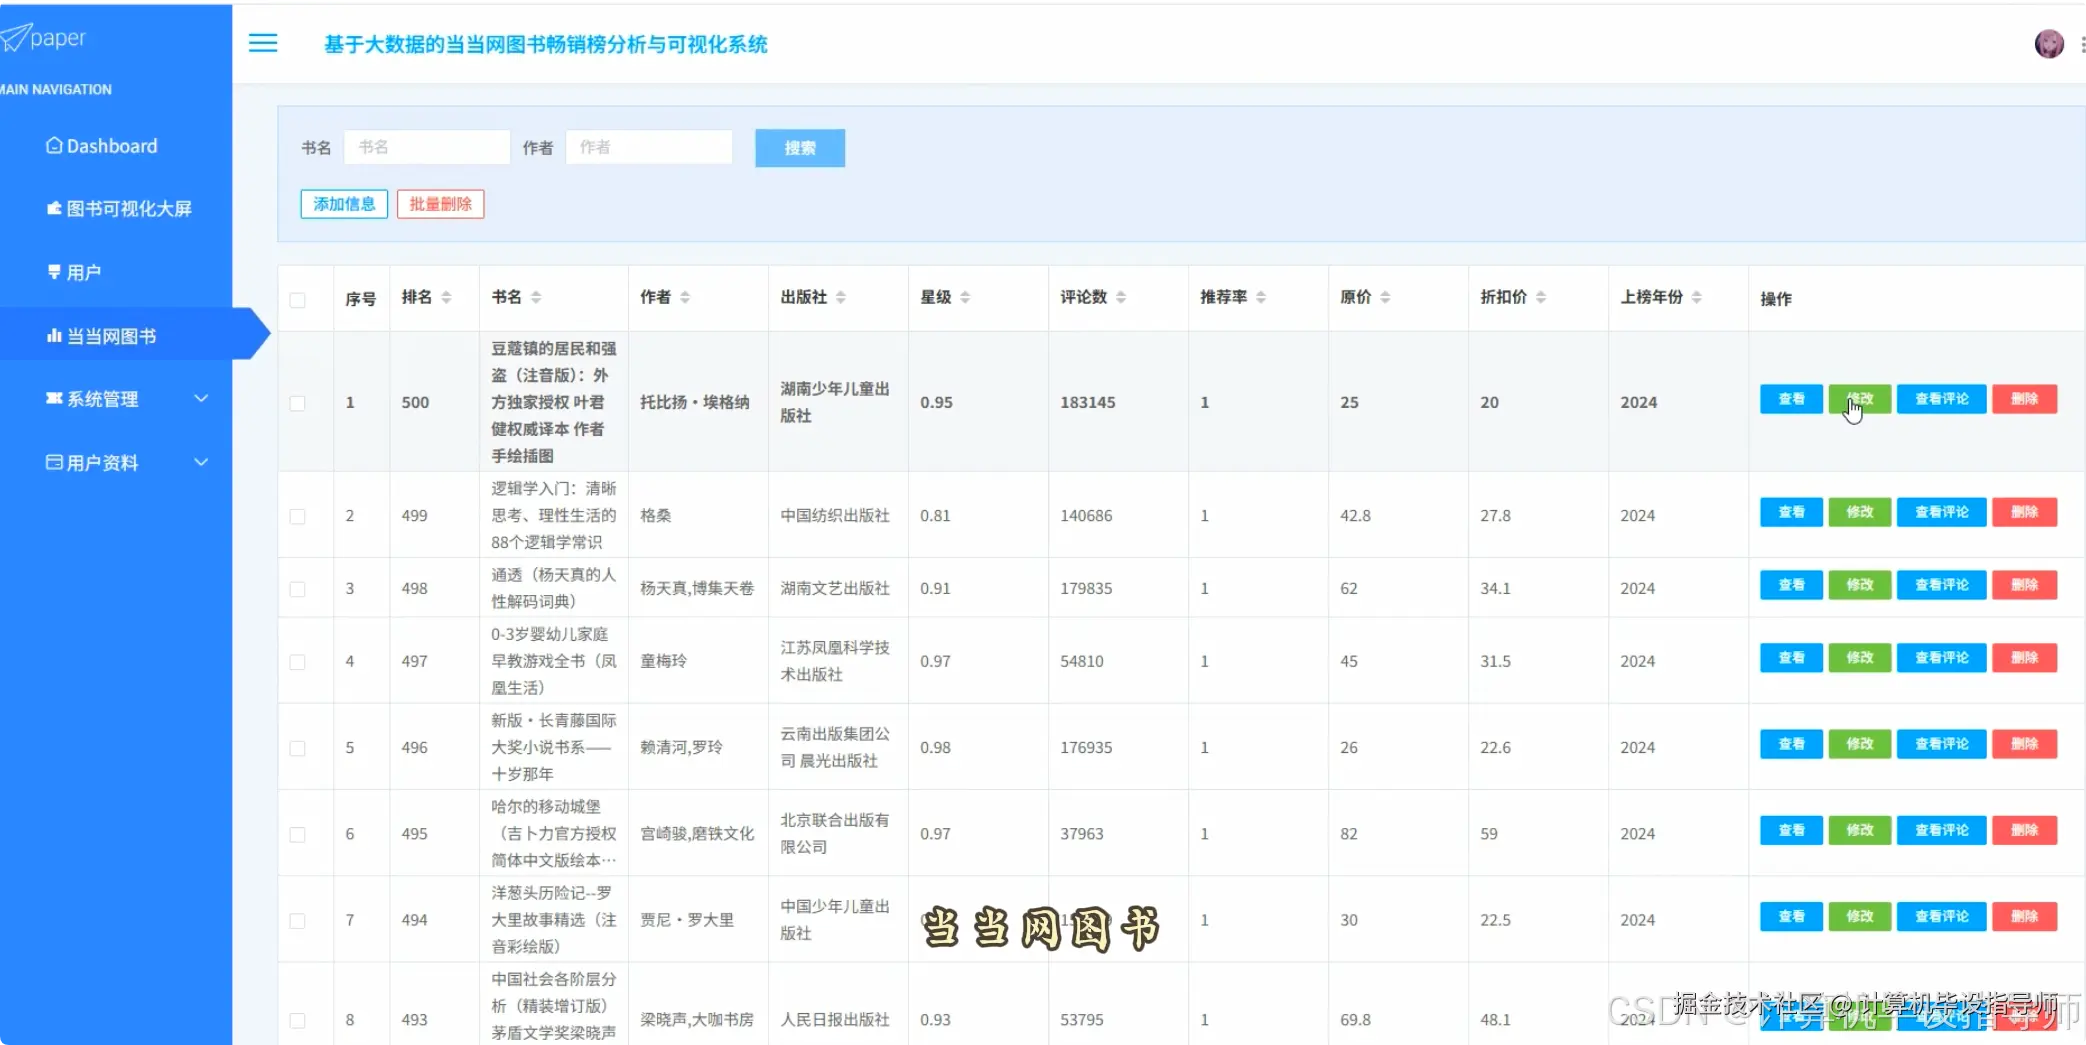Go to the 用户 sidebar item
This screenshot has width=2086, height=1045.
point(75,272)
